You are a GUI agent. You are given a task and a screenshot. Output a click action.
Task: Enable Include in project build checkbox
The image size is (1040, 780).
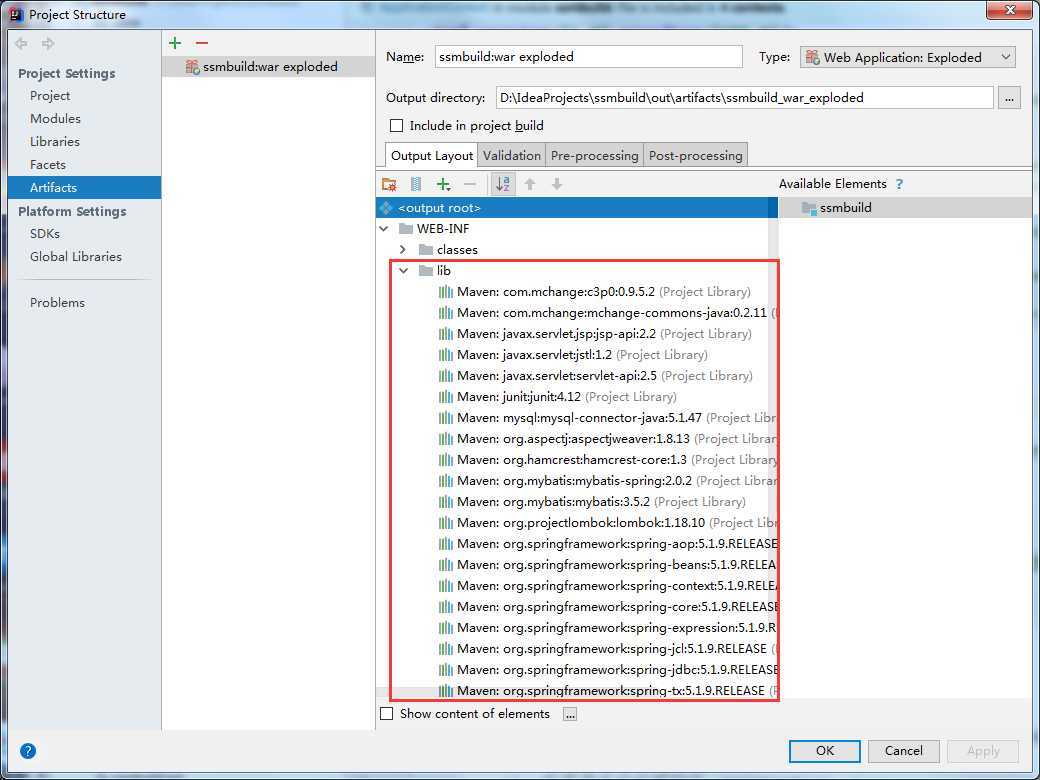tap(397, 125)
